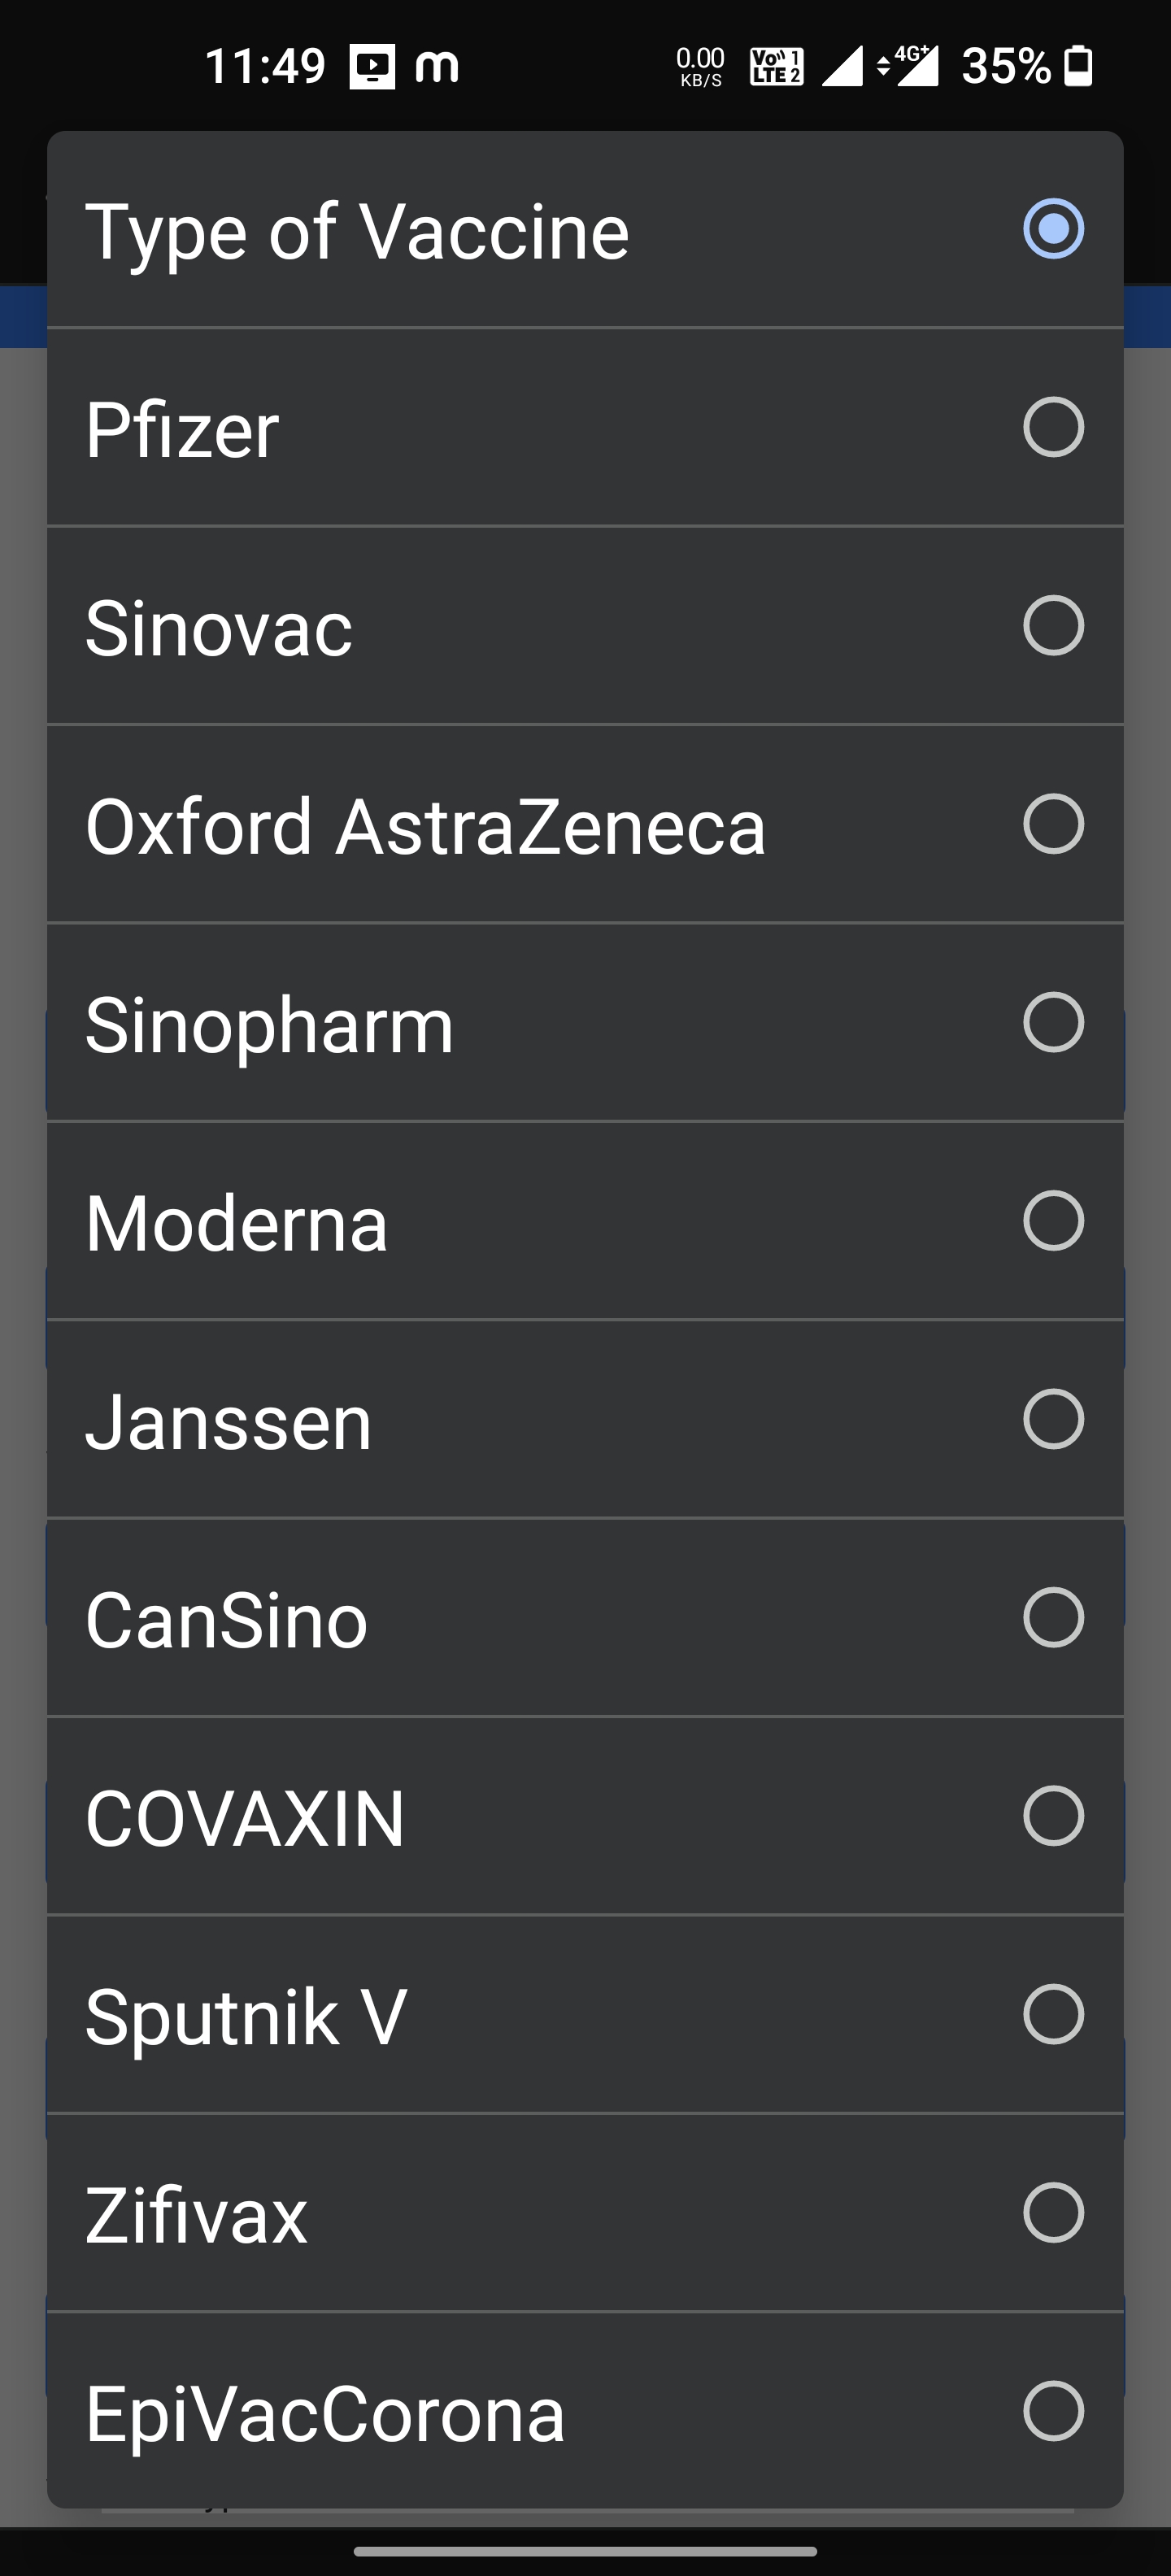Choose the Moderna radio button
The image size is (1171, 2576).
coord(1053,1221)
